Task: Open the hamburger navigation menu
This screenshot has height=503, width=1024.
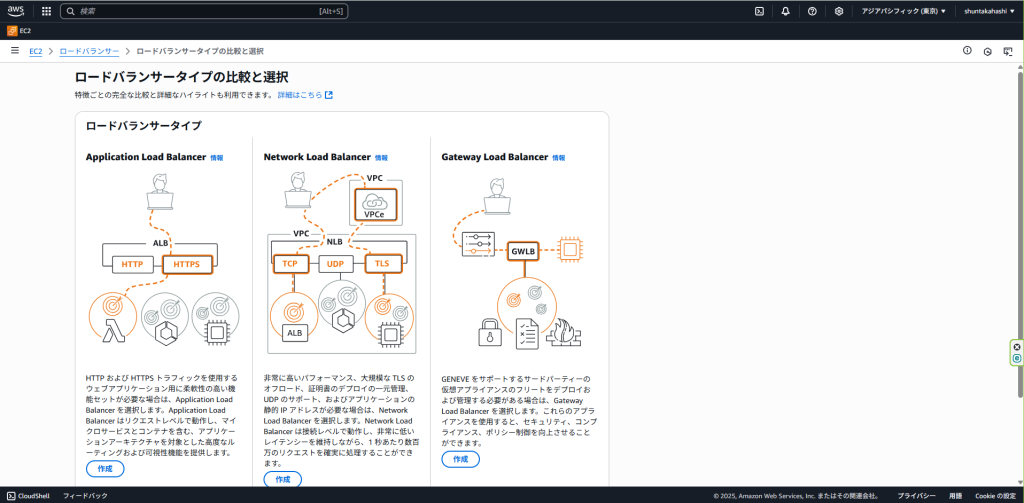Action: [x=14, y=50]
